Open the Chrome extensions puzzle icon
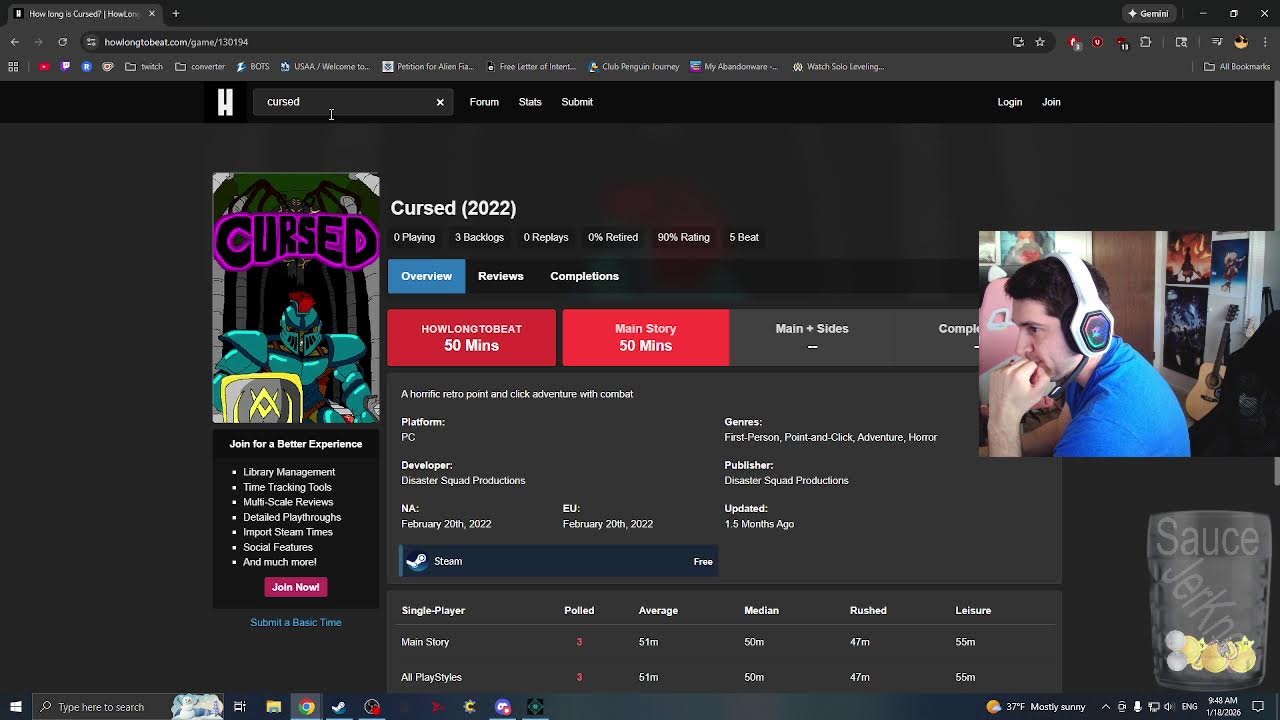1280x720 pixels. pyautogui.click(x=1146, y=42)
